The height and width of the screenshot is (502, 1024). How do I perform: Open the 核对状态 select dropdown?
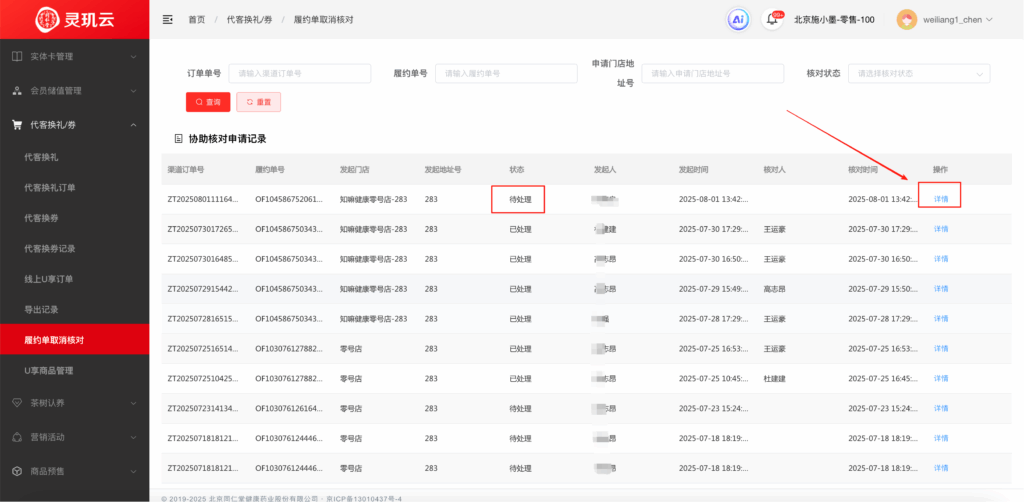pos(917,73)
